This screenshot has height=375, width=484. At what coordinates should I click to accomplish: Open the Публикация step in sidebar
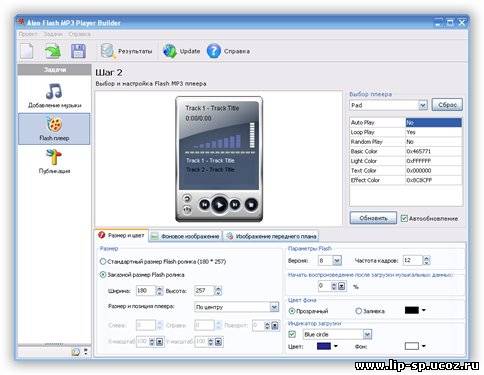[x=54, y=161]
